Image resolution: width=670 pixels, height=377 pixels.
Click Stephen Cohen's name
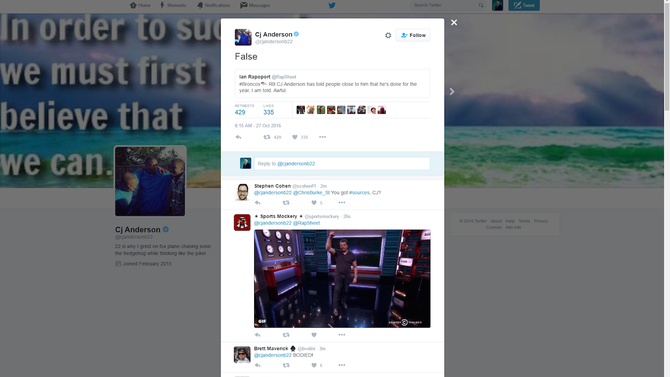pos(272,186)
